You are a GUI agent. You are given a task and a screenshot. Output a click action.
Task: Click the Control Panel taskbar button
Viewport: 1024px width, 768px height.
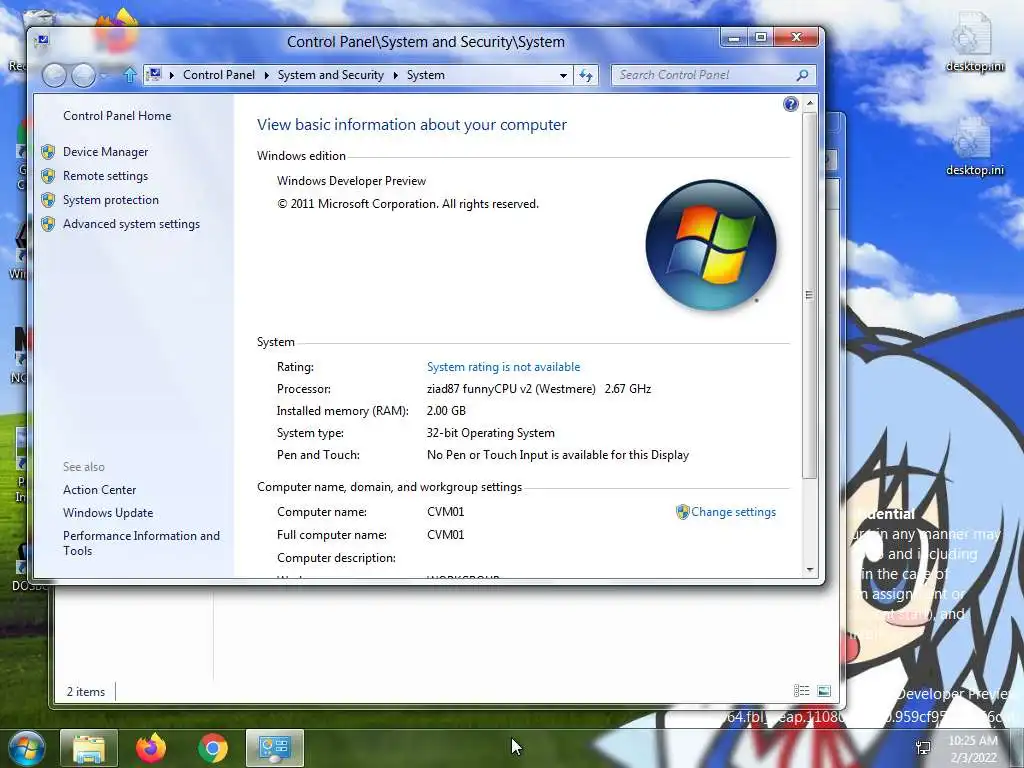[274, 748]
